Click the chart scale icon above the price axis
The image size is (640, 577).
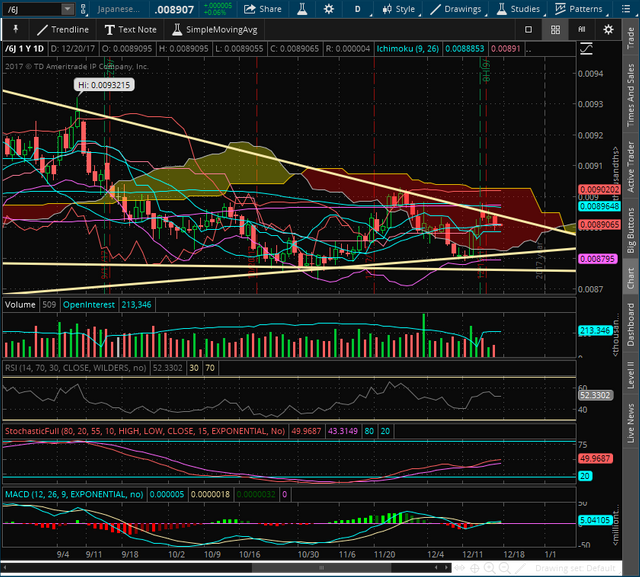click(x=586, y=49)
